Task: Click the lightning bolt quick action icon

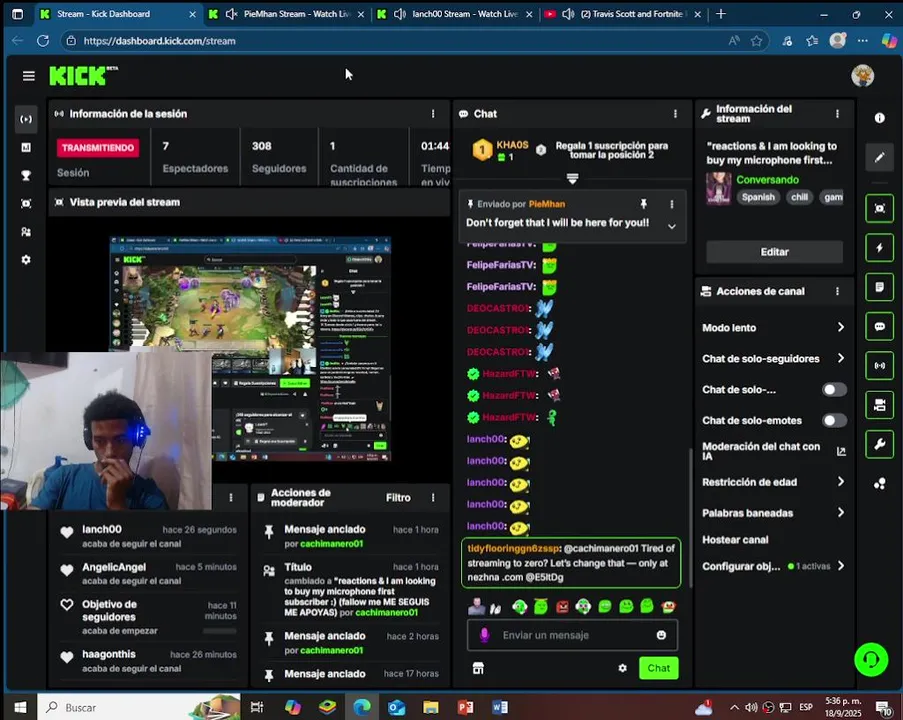Action: (x=879, y=248)
